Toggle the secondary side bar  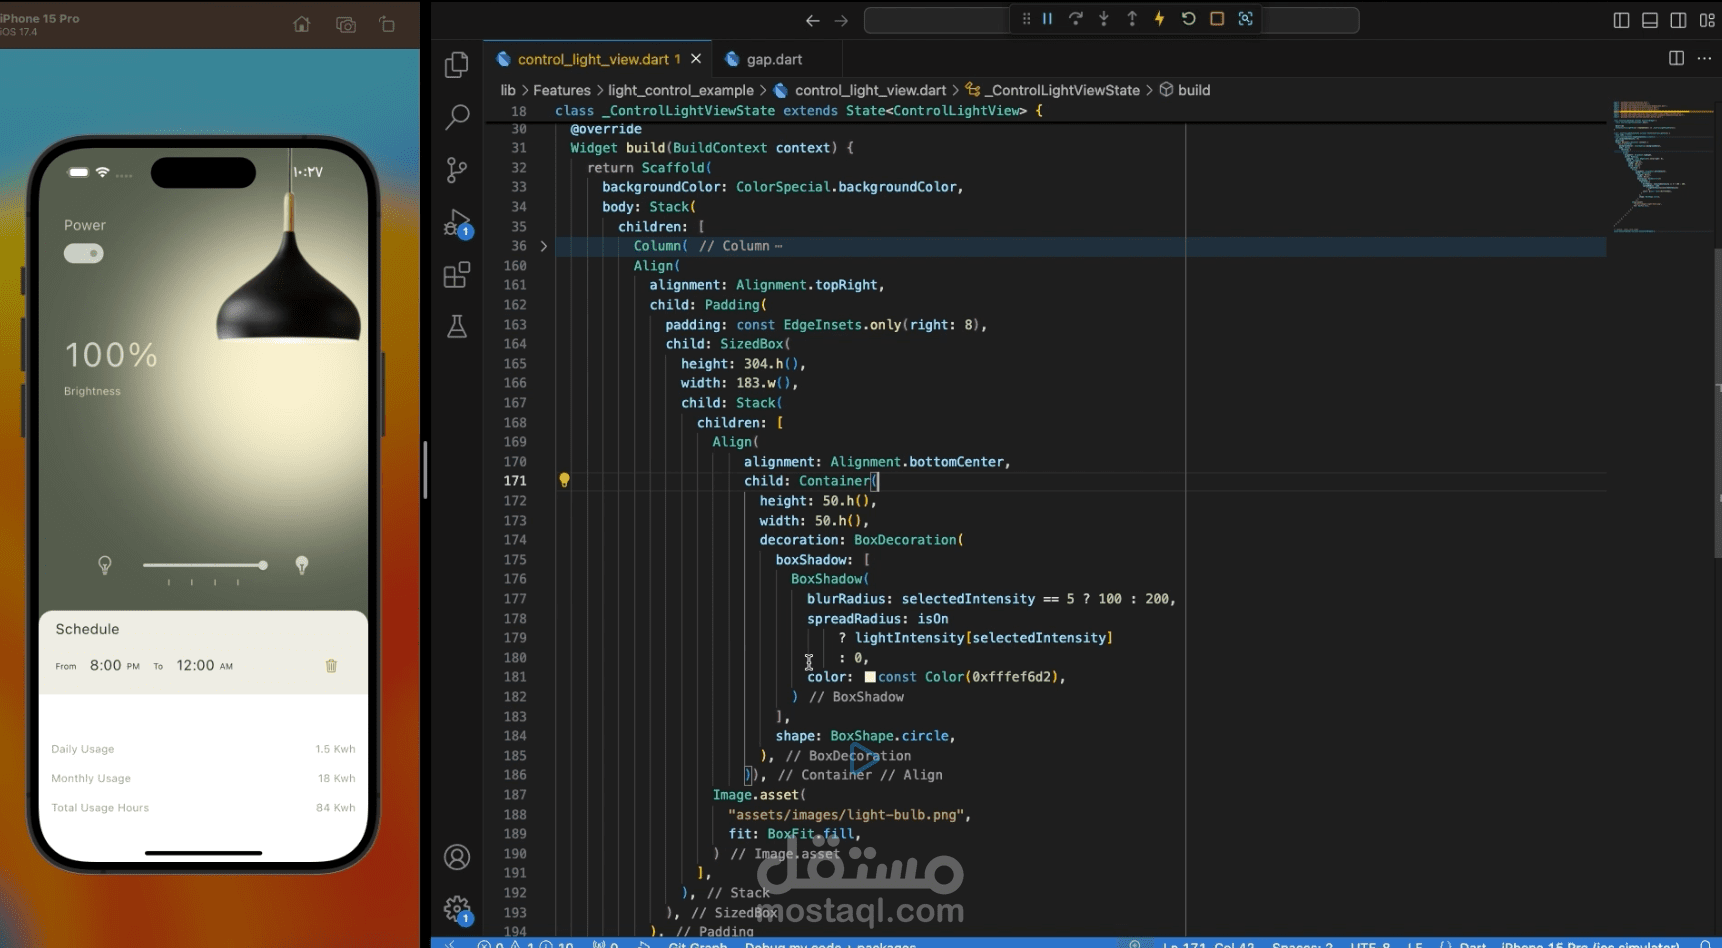(1678, 20)
